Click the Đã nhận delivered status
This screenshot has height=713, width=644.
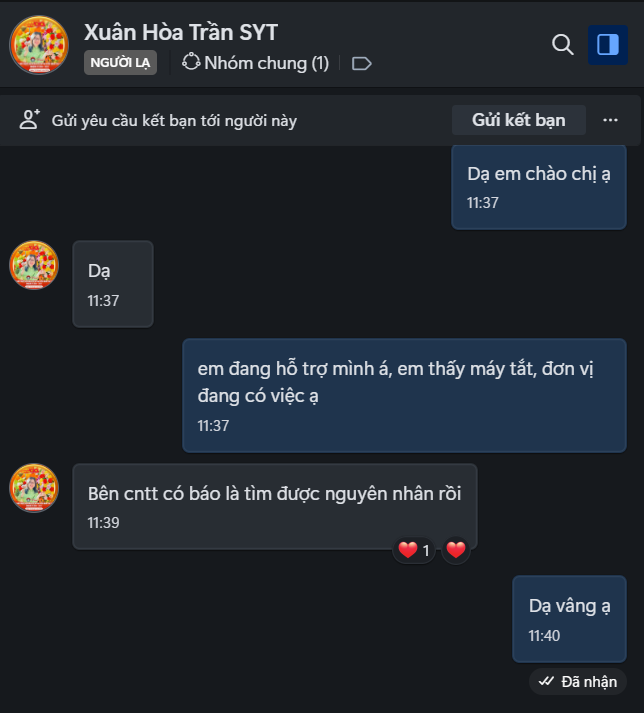point(578,682)
